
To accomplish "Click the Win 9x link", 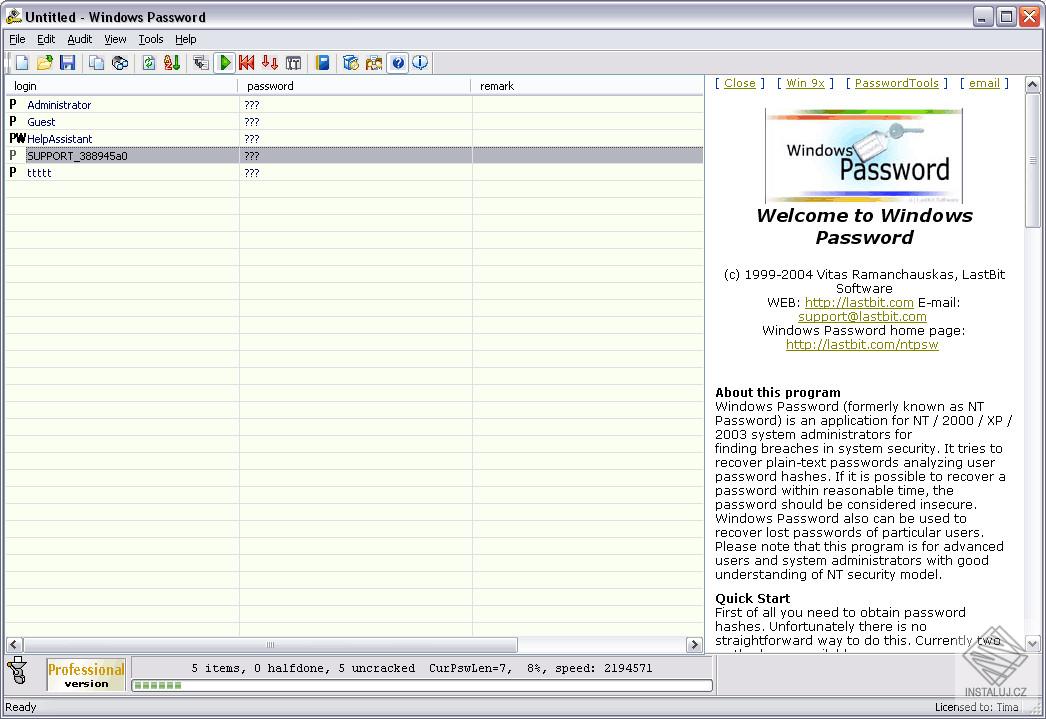I will tap(805, 83).
